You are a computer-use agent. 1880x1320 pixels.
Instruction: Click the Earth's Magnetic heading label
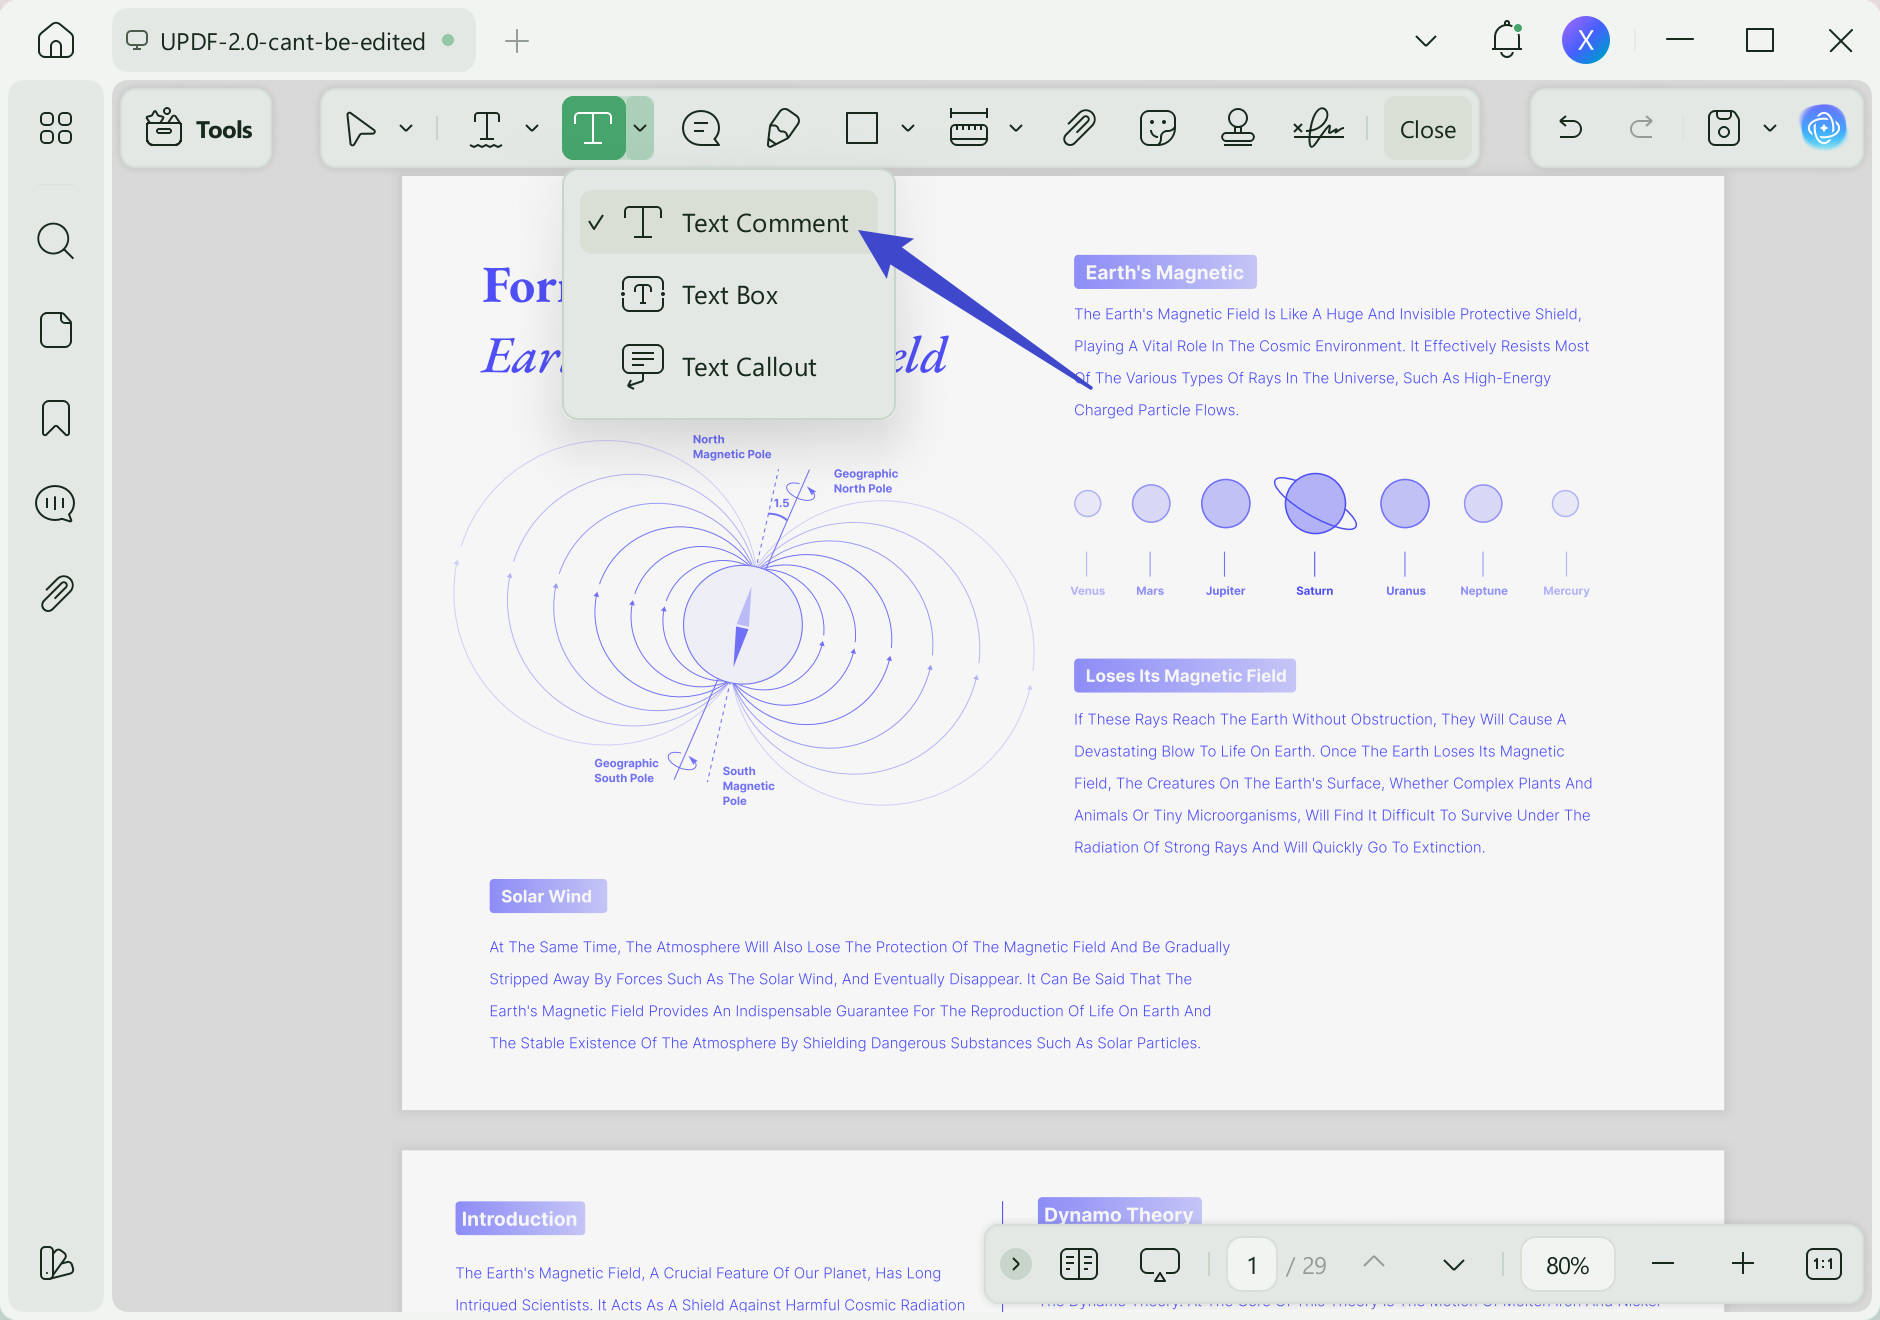tap(1164, 272)
